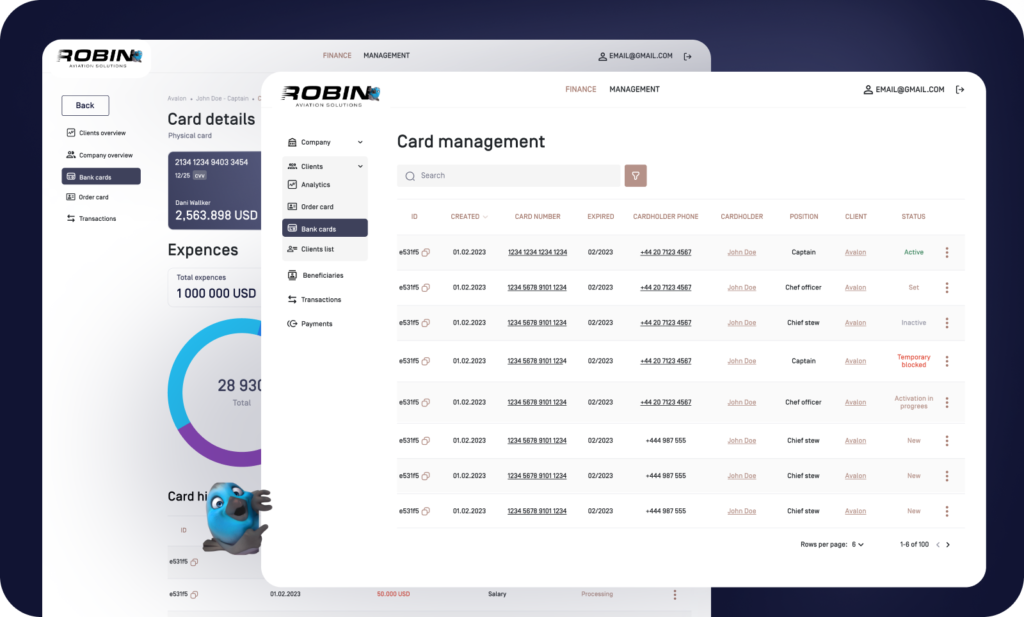Click the Back button in Card details

coord(85,105)
